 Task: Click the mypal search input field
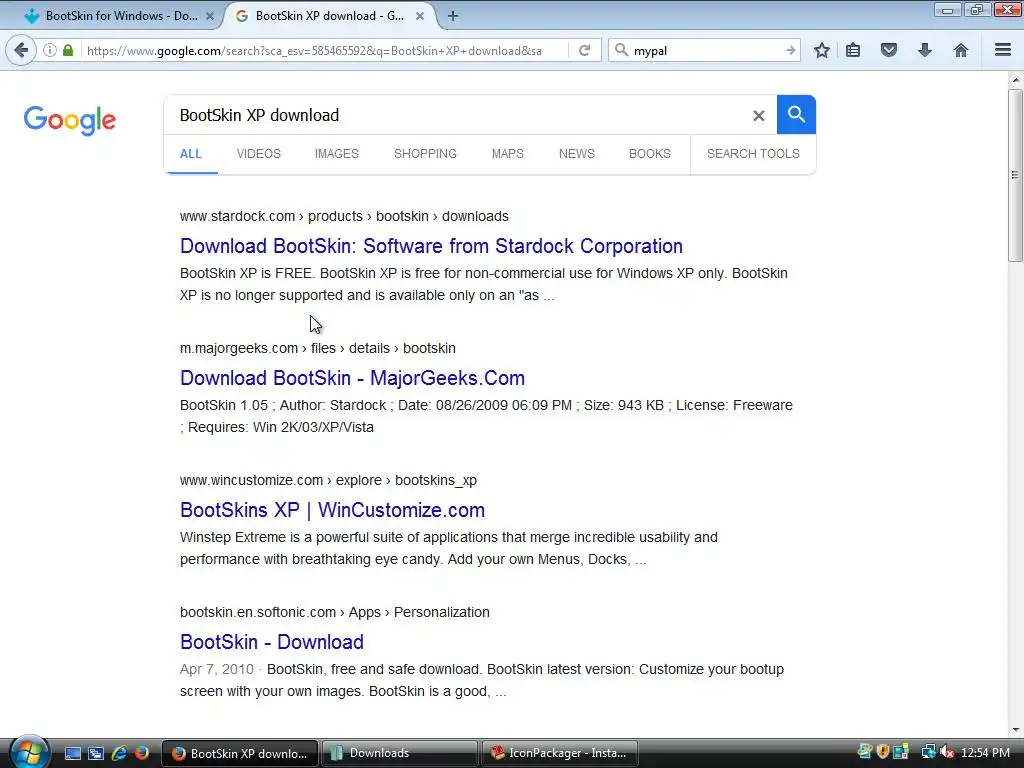click(705, 50)
